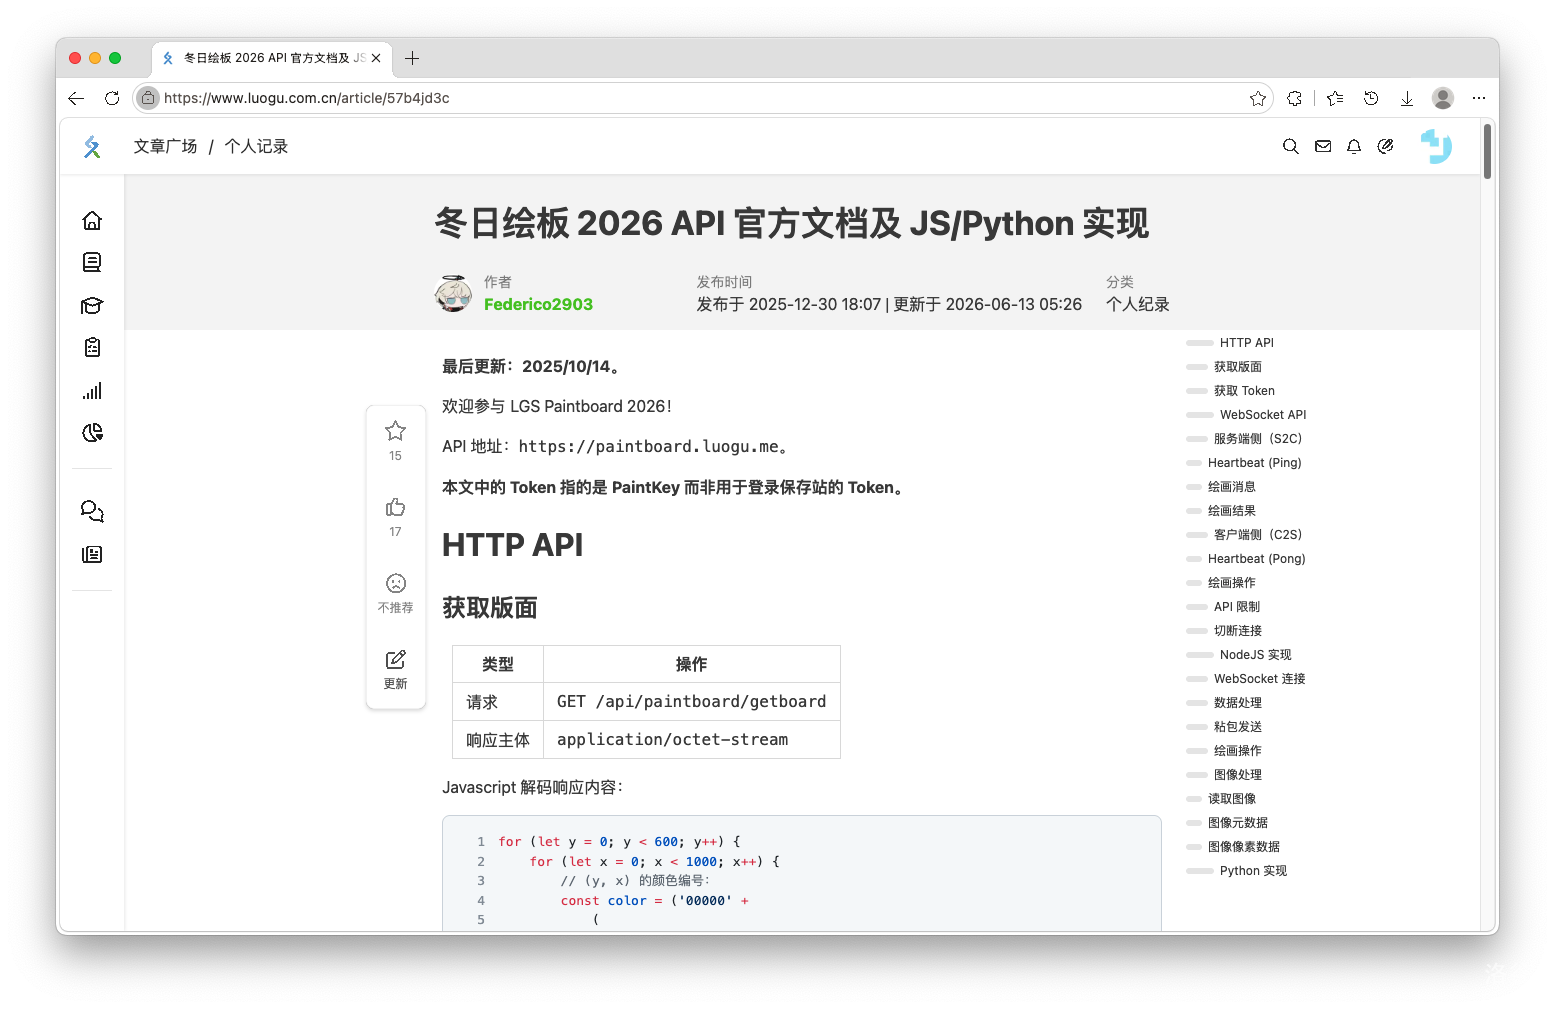Click 更新 edit button
The image size is (1555, 1009).
(396, 668)
